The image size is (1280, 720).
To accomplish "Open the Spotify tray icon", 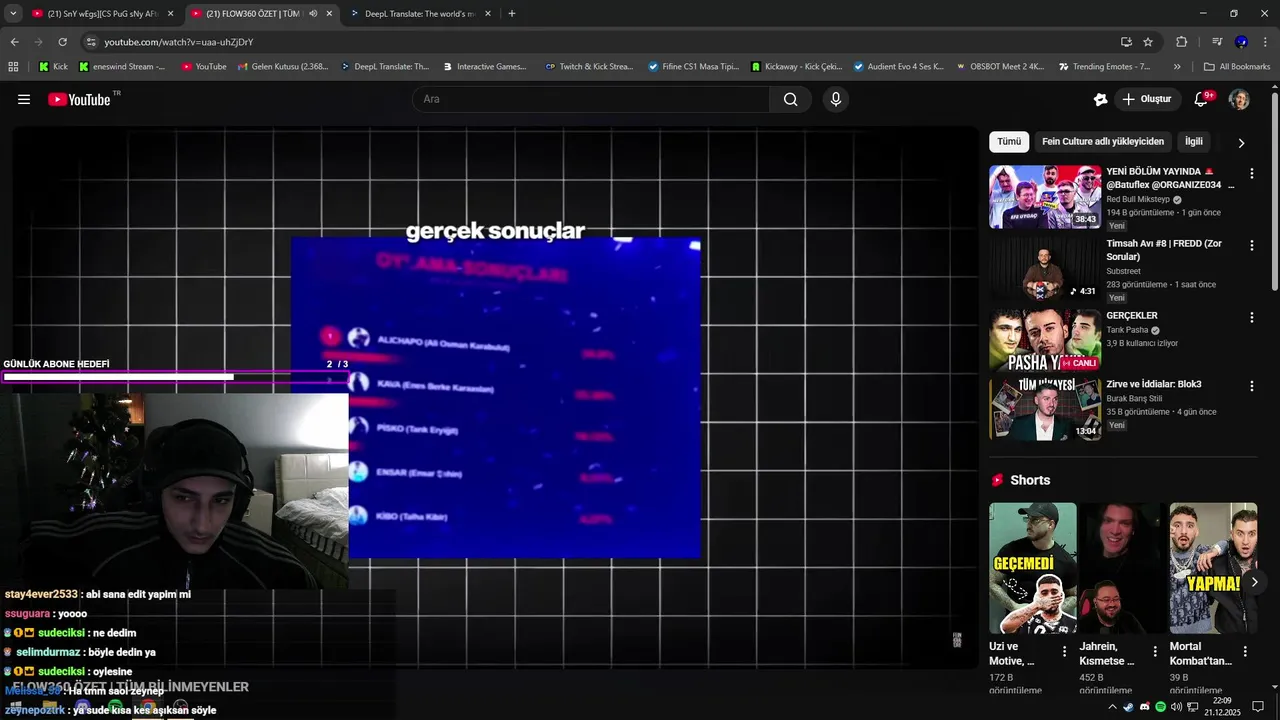I will click(1160, 707).
